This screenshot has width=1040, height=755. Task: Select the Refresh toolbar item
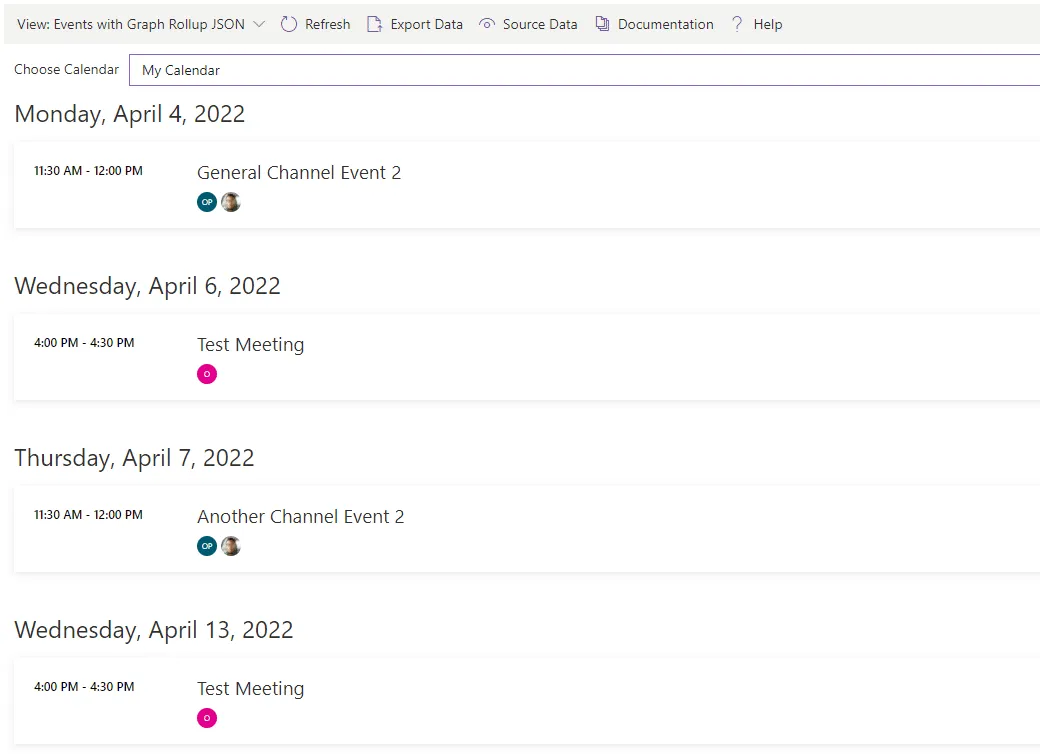click(x=315, y=23)
